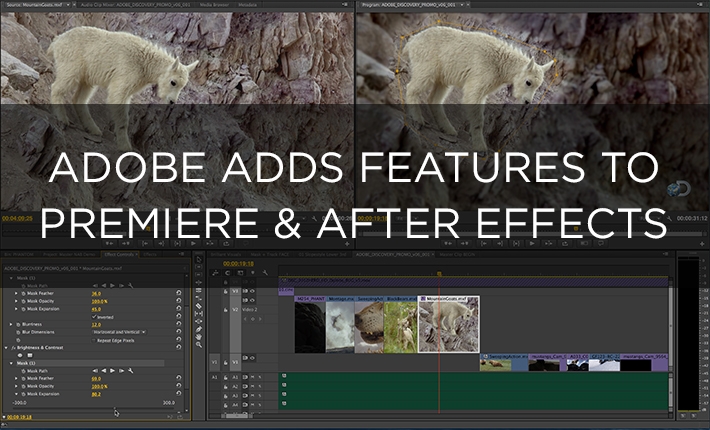Image resolution: width=710 pixels, height=430 pixels.
Task: Collapse Brightness & Contrast effect
Action: (x=6, y=348)
